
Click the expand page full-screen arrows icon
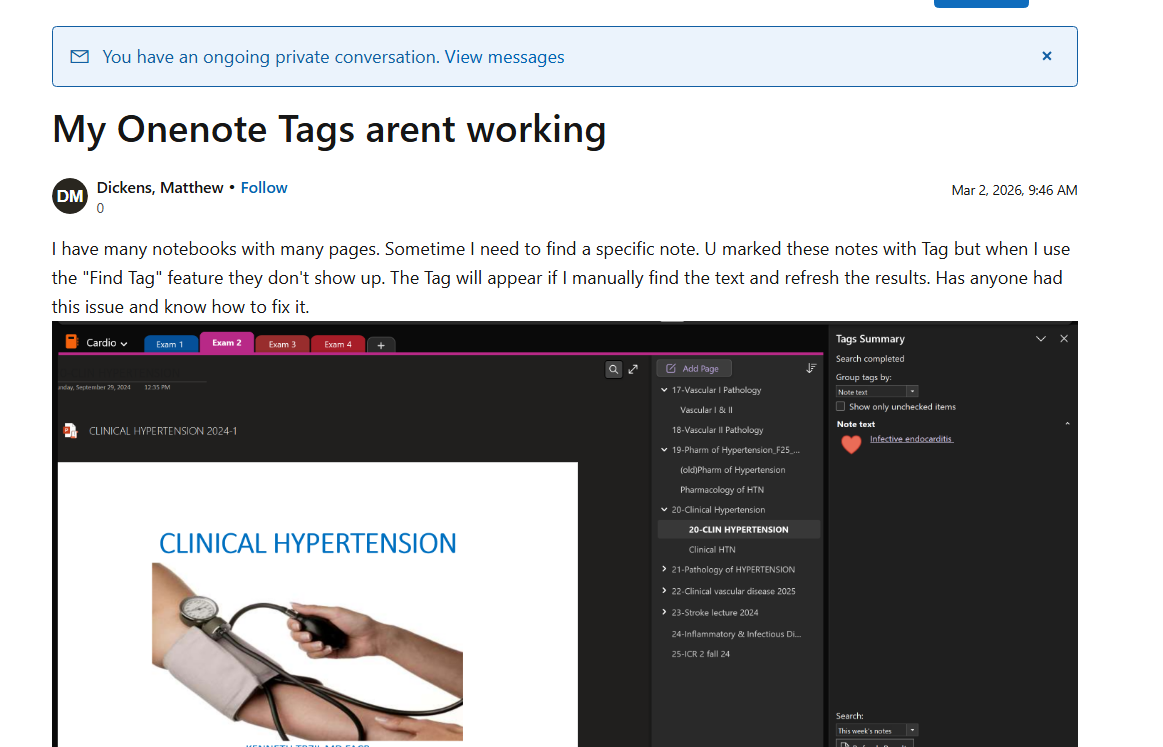click(633, 369)
